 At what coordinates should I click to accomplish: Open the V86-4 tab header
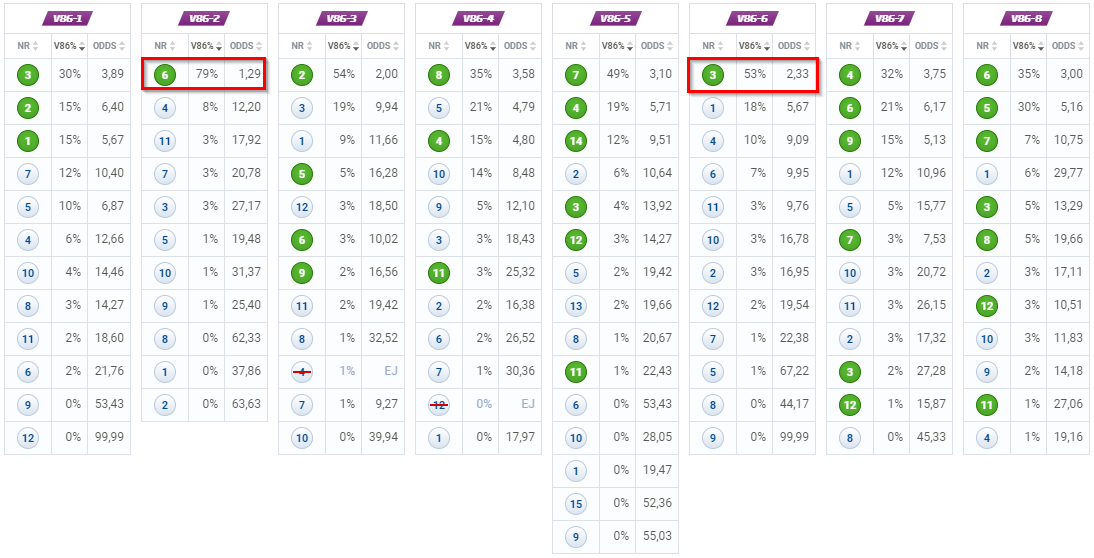478,19
